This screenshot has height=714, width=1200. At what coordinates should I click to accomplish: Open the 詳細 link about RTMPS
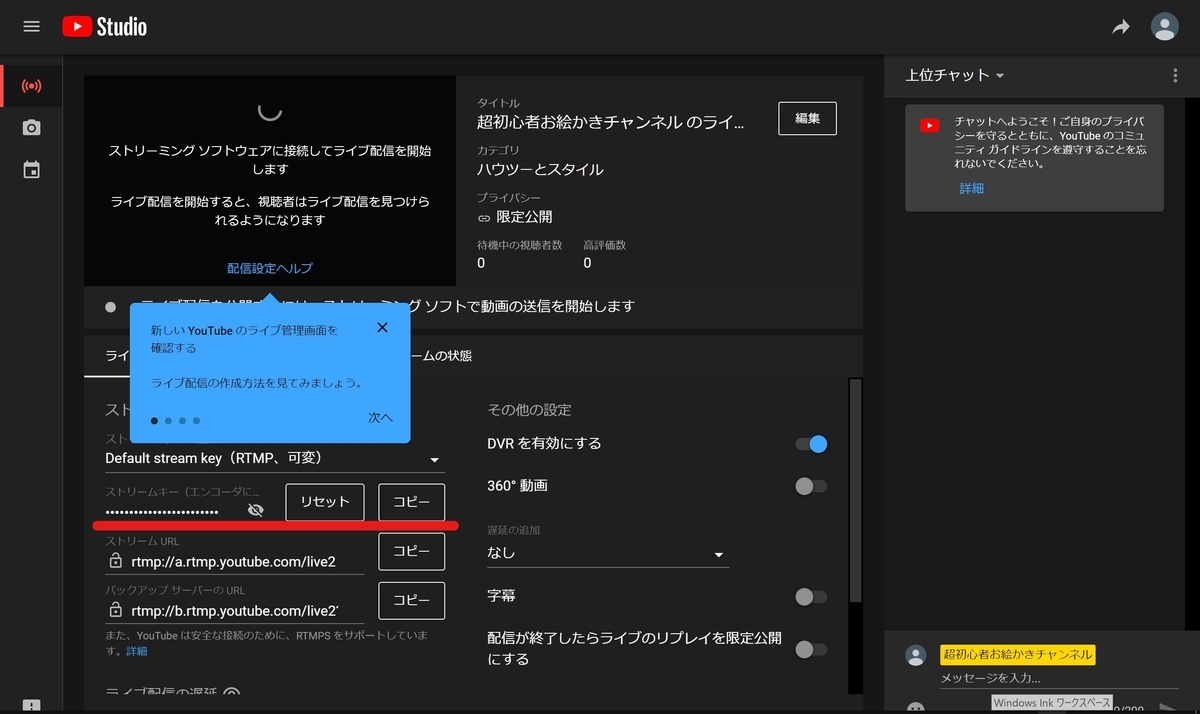tap(136, 651)
